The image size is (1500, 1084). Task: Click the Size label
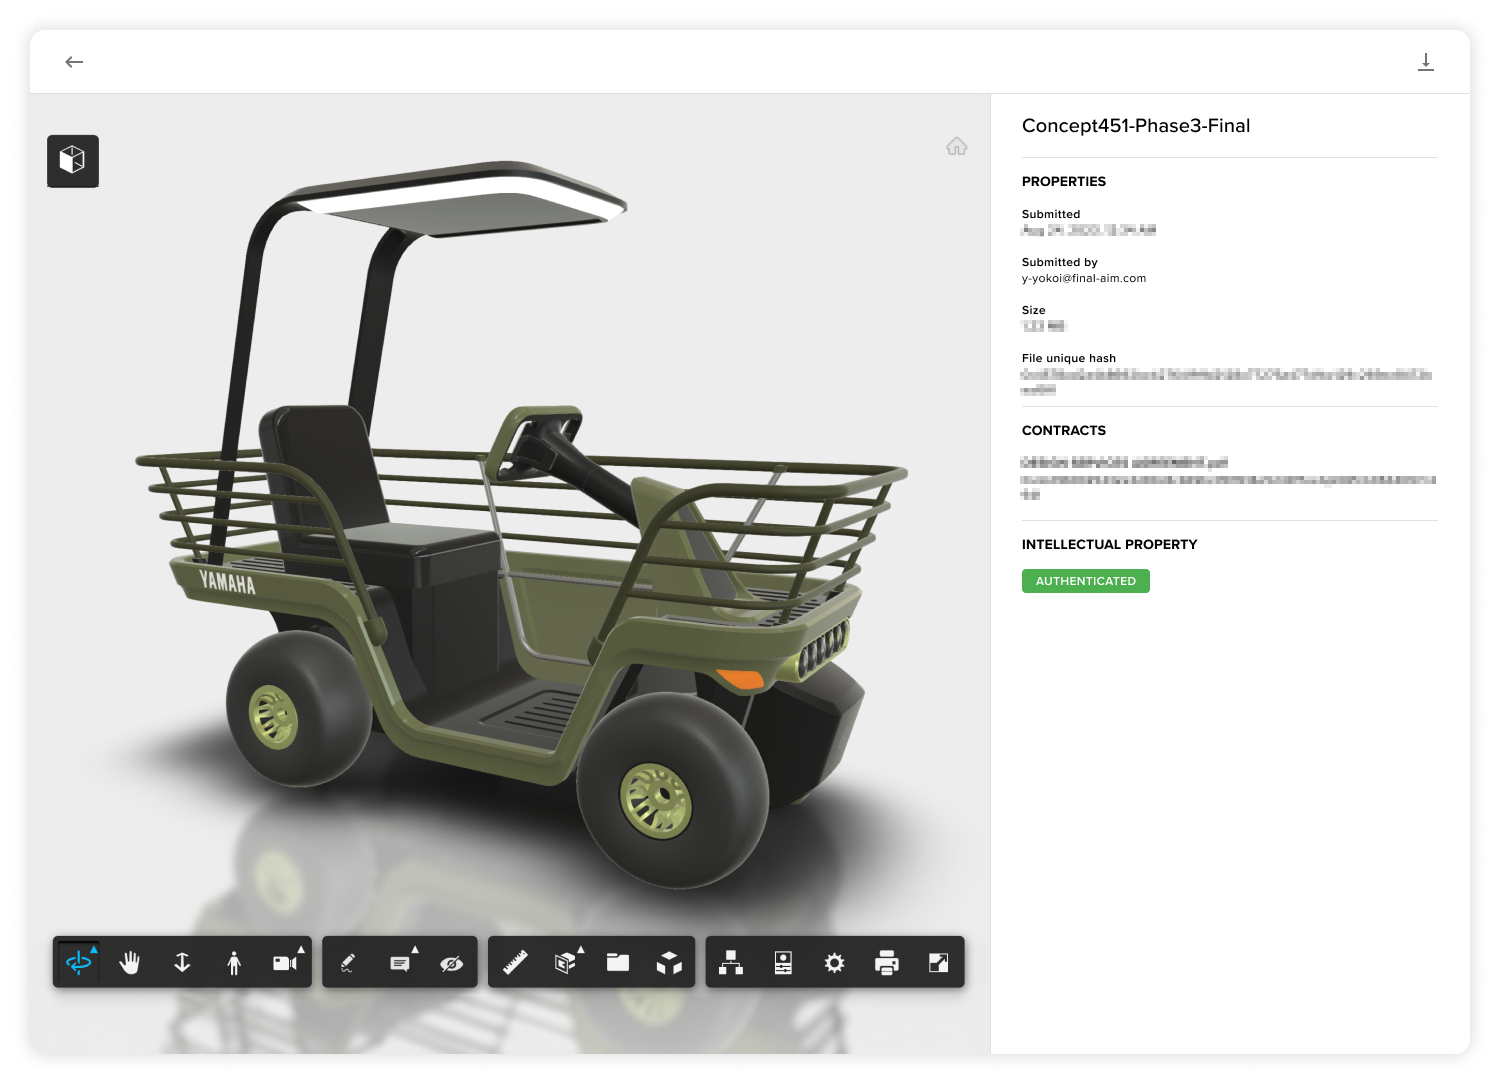click(x=1034, y=310)
